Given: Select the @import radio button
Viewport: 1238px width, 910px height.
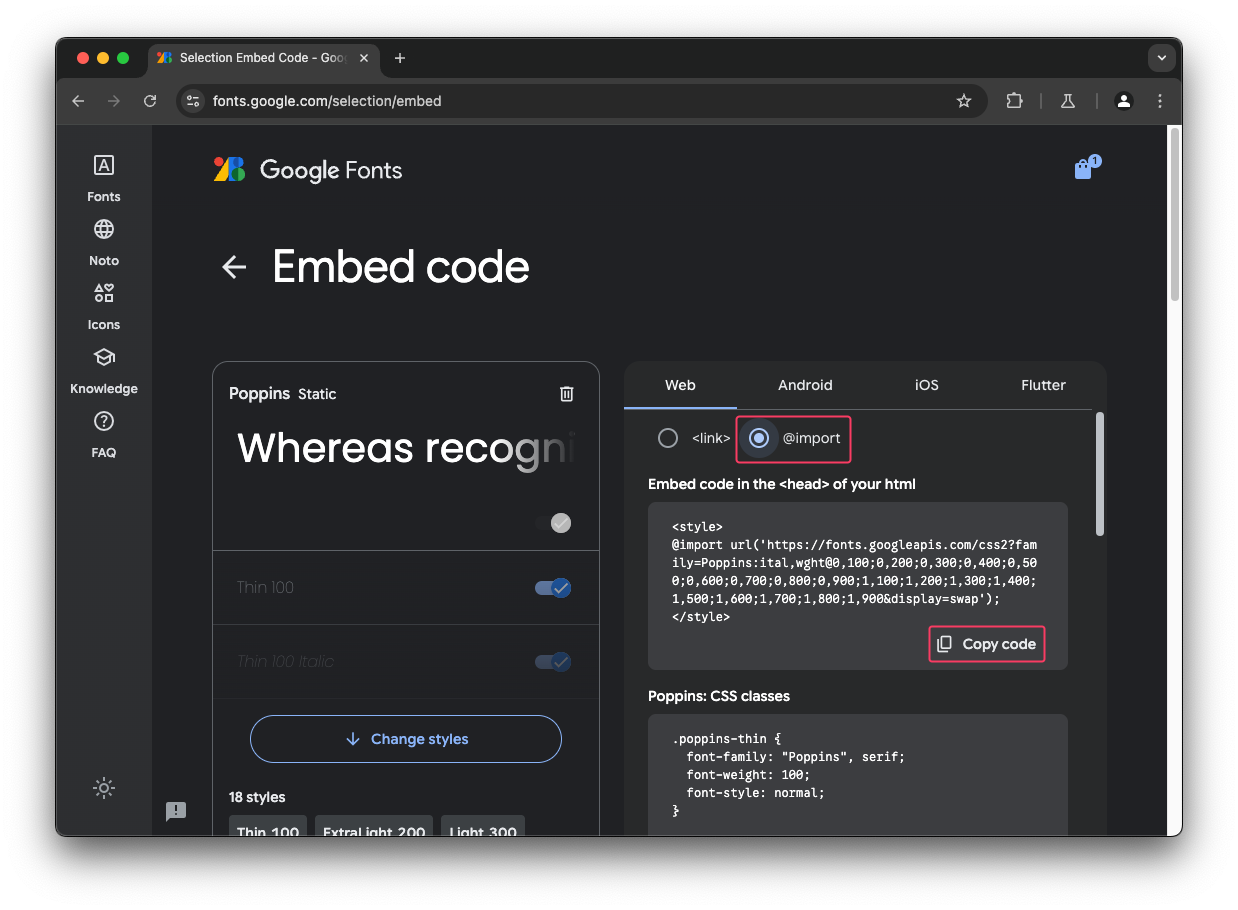Looking at the screenshot, I should (x=759, y=438).
